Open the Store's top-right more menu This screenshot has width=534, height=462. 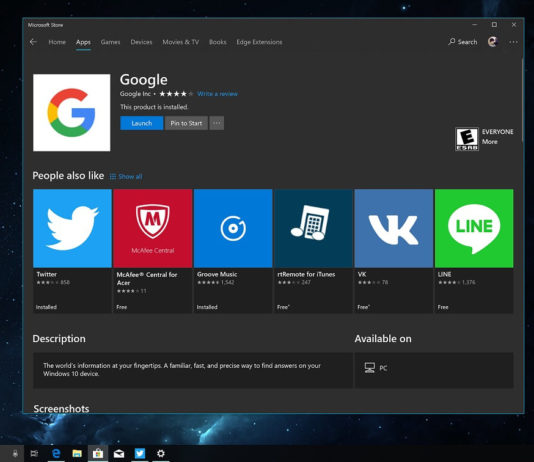[x=513, y=42]
